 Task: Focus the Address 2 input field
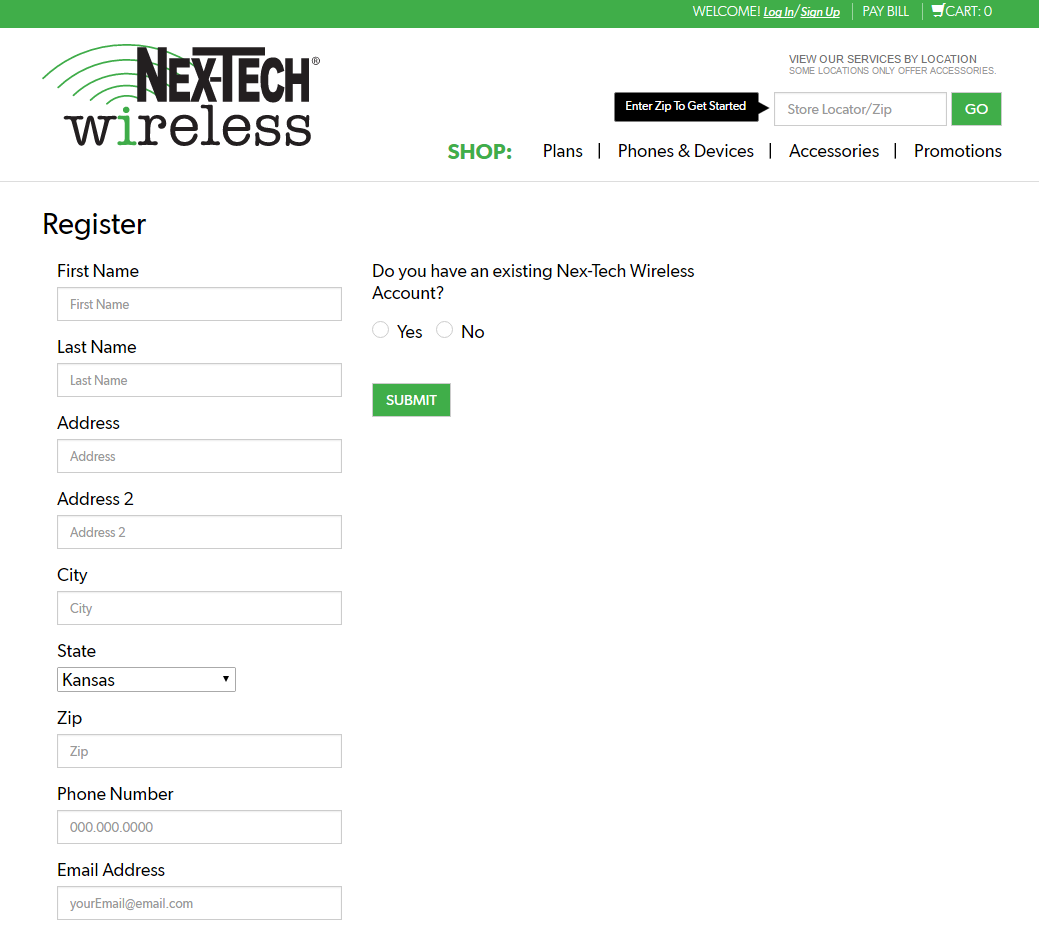[199, 532]
